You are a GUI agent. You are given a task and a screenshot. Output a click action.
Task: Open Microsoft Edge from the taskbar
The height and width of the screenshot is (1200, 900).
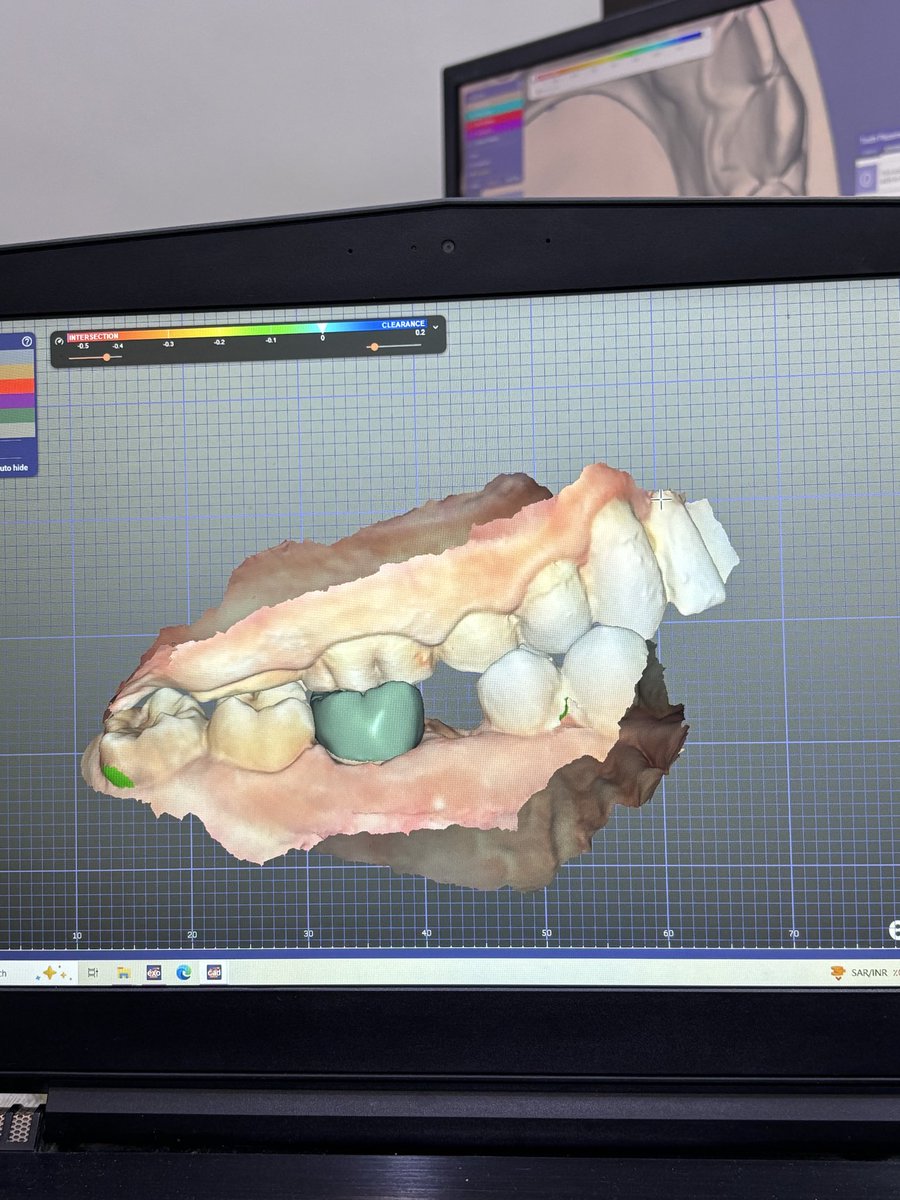(183, 973)
